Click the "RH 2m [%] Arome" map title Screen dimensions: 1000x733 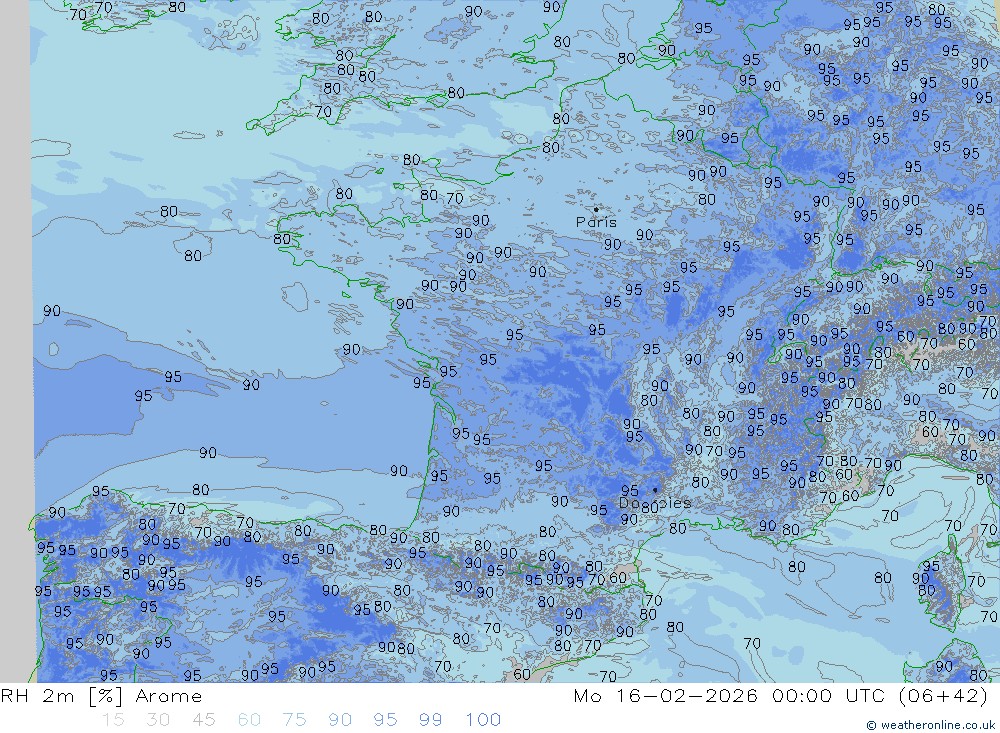click(x=101, y=696)
